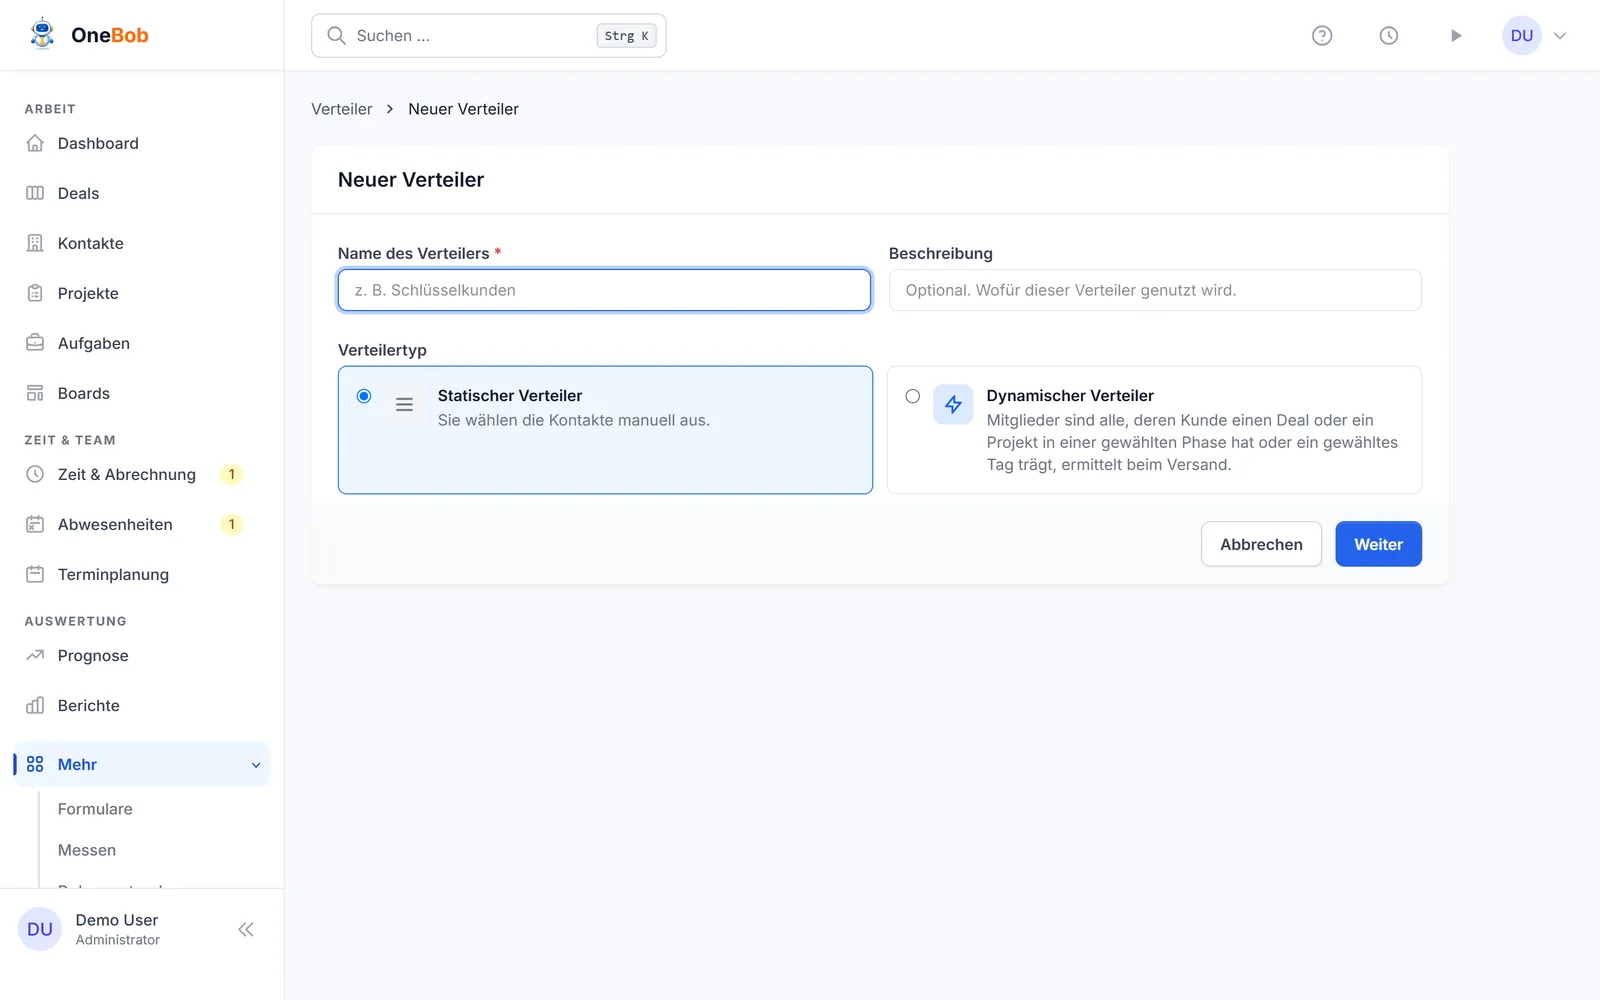Click the Kontakte building icon
The image size is (1600, 1000).
click(35, 243)
